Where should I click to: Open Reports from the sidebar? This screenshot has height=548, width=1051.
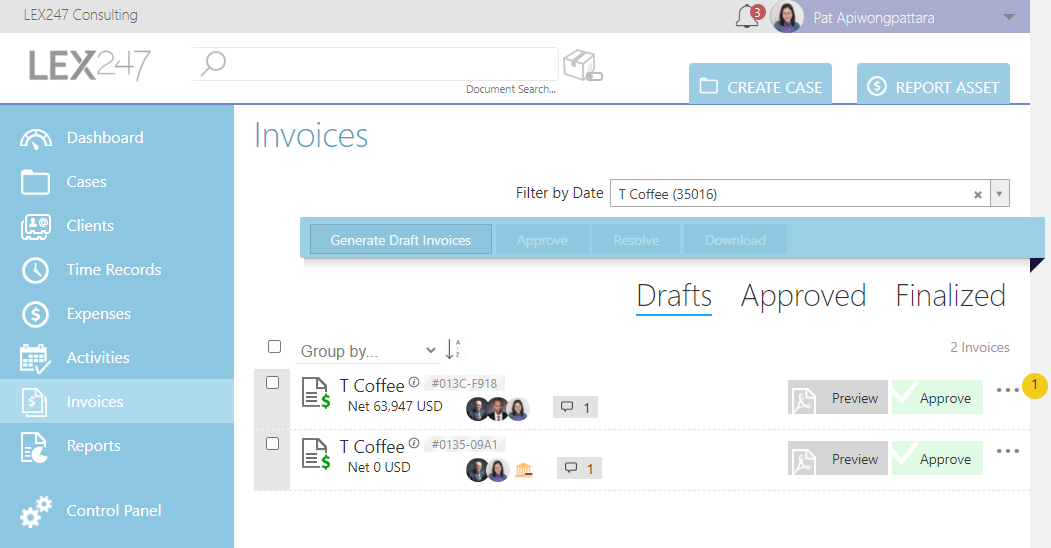coord(93,446)
